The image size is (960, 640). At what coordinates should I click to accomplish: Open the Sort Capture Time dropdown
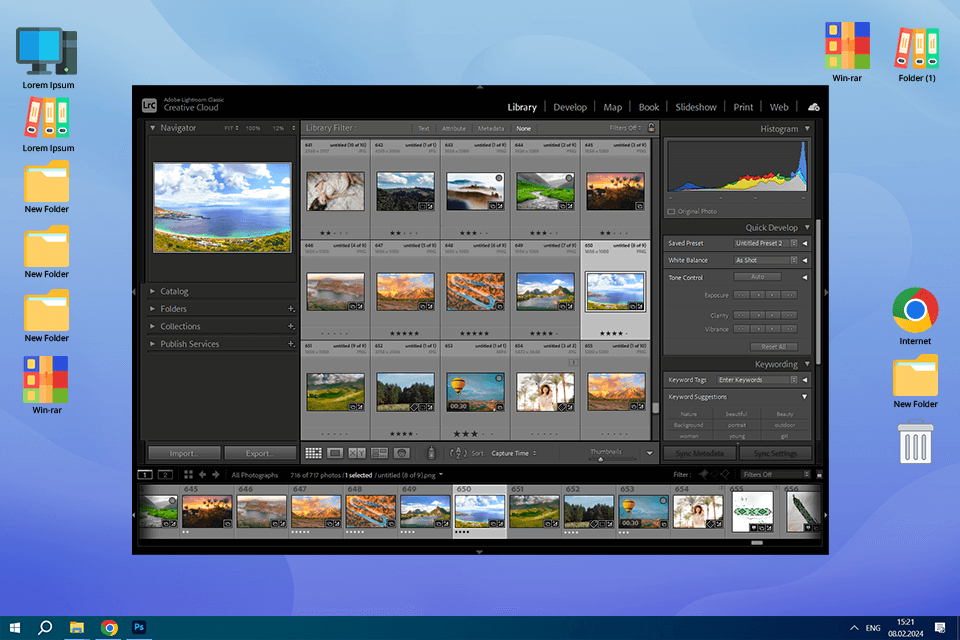tap(514, 453)
